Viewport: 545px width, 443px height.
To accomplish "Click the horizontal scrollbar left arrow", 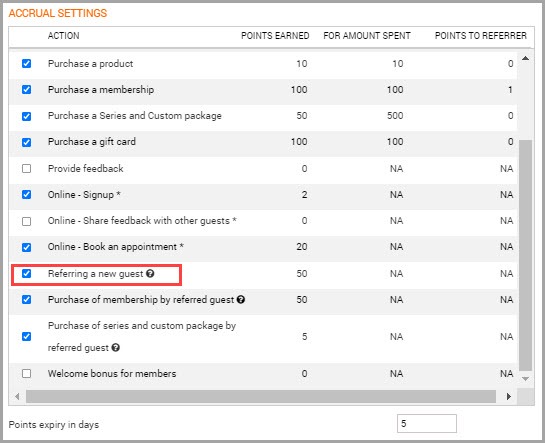I will [x=17, y=396].
